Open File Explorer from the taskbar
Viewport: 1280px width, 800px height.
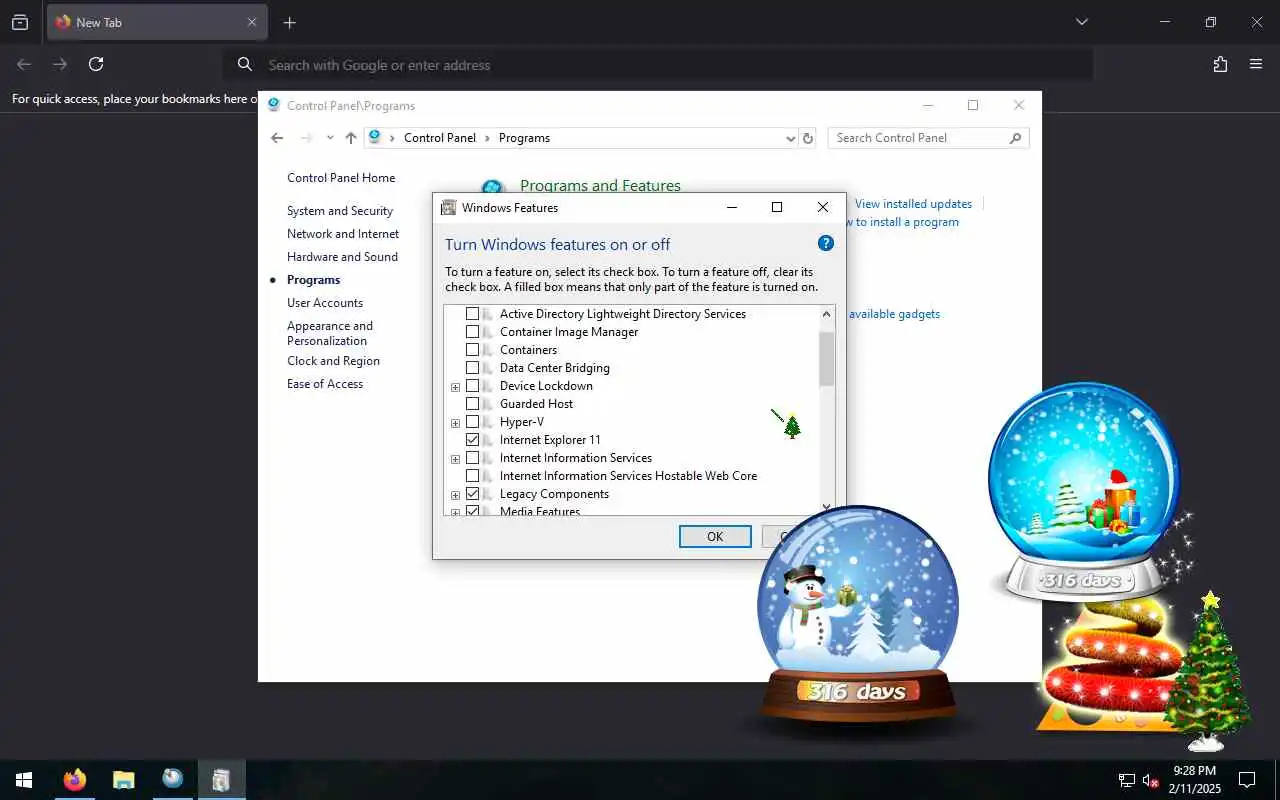click(x=123, y=780)
